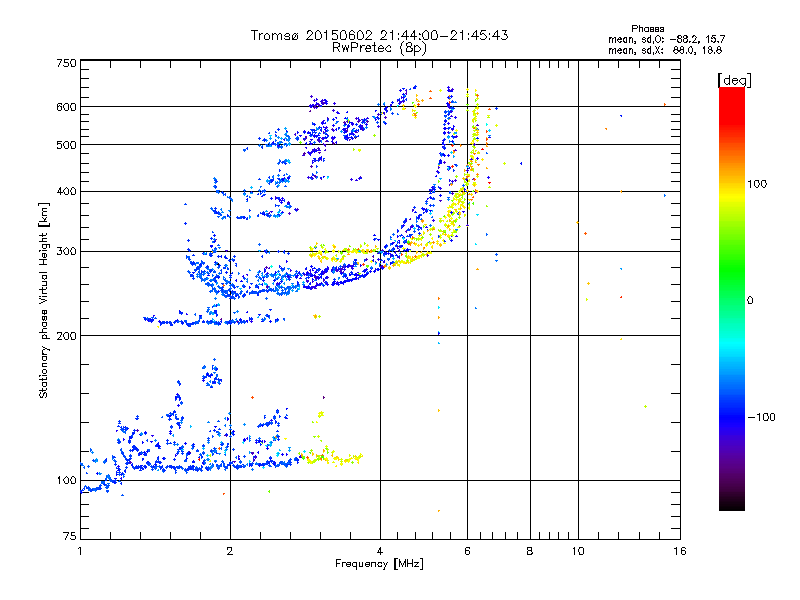Click the x-axis label '10'
This screenshot has width=800, height=600.
point(578,551)
